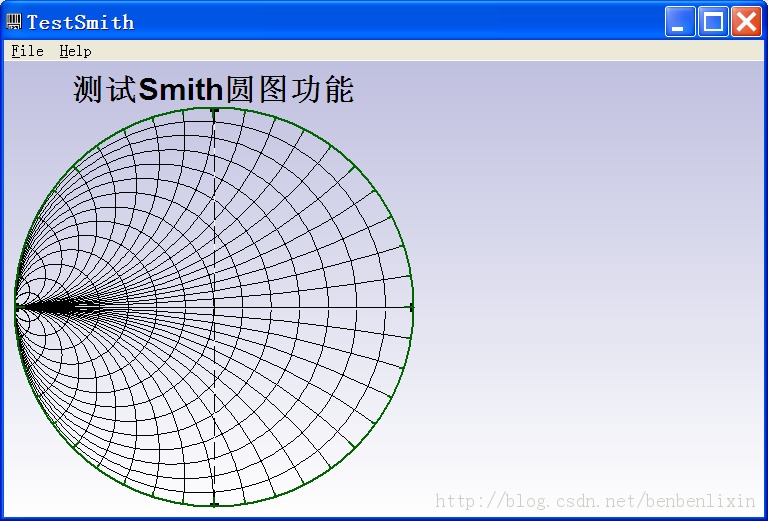Open the Help menu
Screen dimensions: 768x521
75,51
